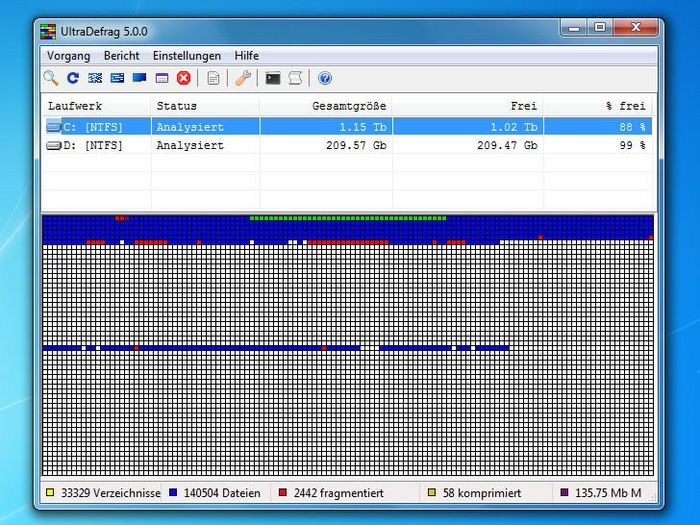Screen dimensions: 700x525
Task: Click the yellow komprimiert legend swatch
Action: [x=432, y=492]
